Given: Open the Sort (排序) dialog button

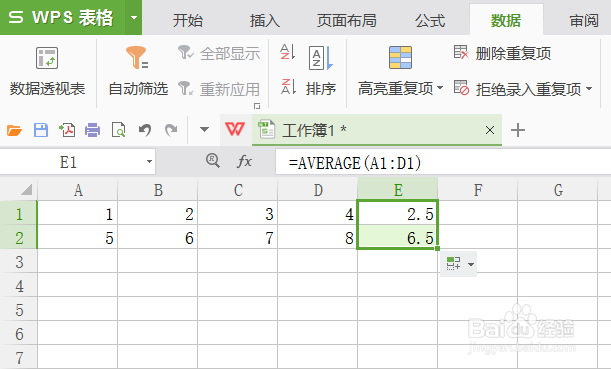Looking at the screenshot, I should pos(321,72).
